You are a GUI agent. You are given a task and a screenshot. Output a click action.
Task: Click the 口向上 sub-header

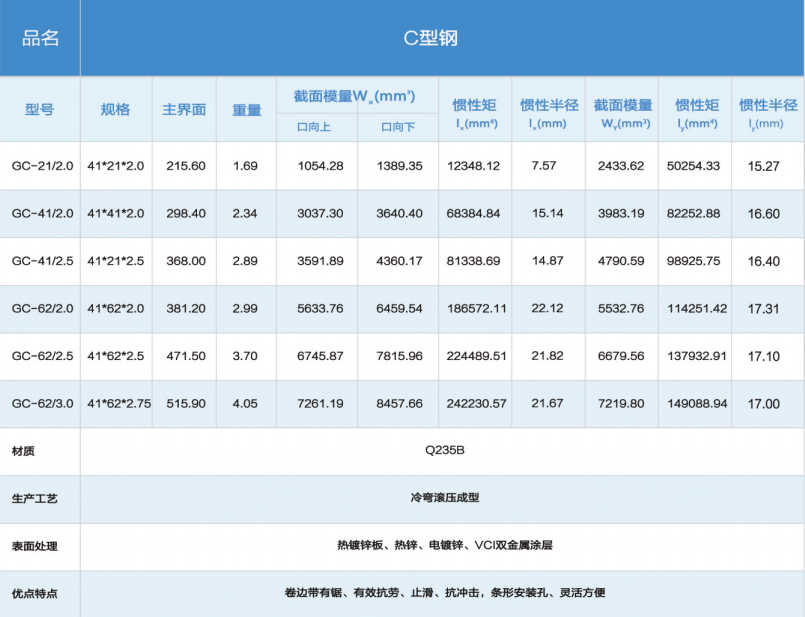pyautogui.click(x=314, y=127)
